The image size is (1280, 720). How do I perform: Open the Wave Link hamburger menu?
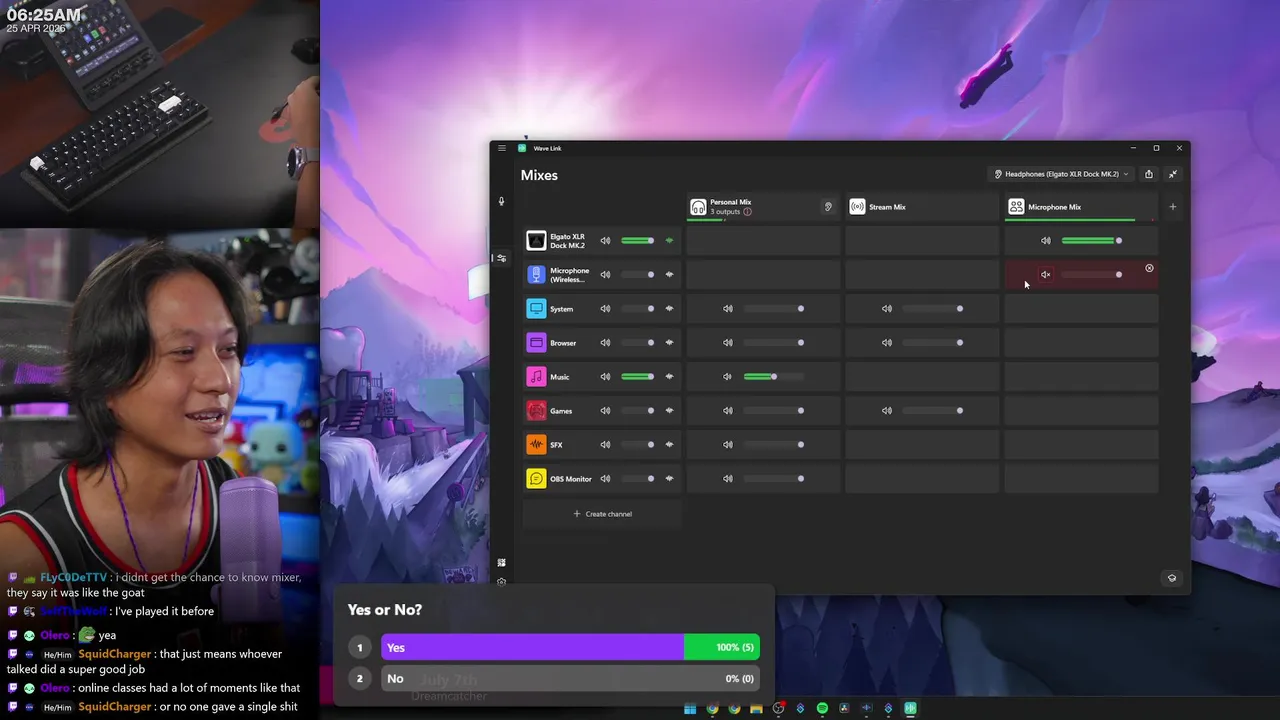[502, 148]
